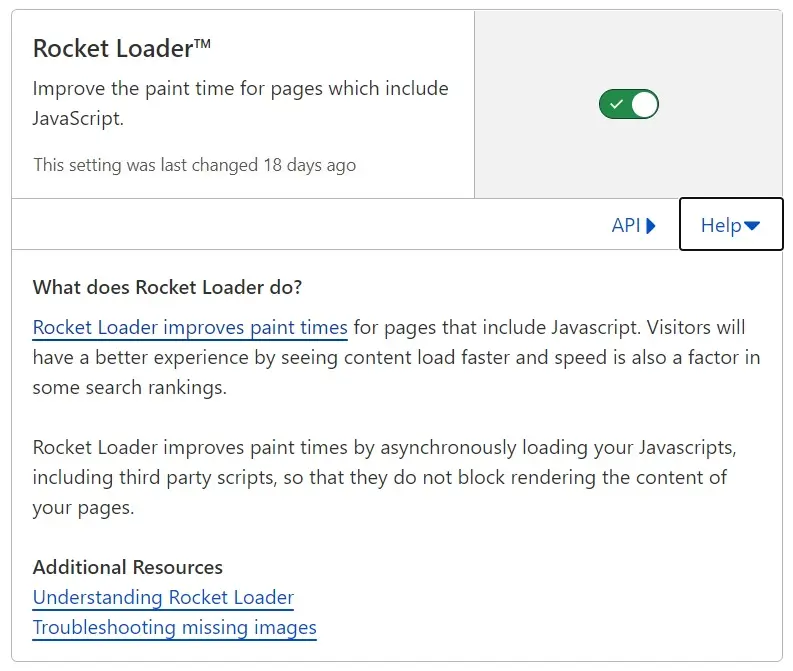Viewport: 793px width, 671px height.
Task: Disable the Rocket Loader toggle switch
Action: point(628,104)
